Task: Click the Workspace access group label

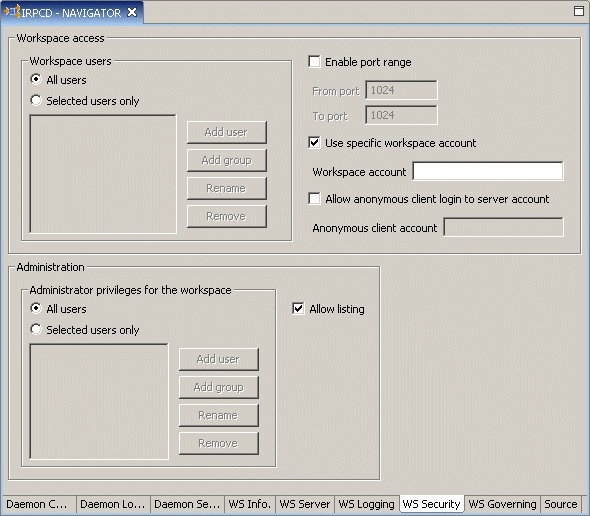Action: pyautogui.click(x=60, y=38)
